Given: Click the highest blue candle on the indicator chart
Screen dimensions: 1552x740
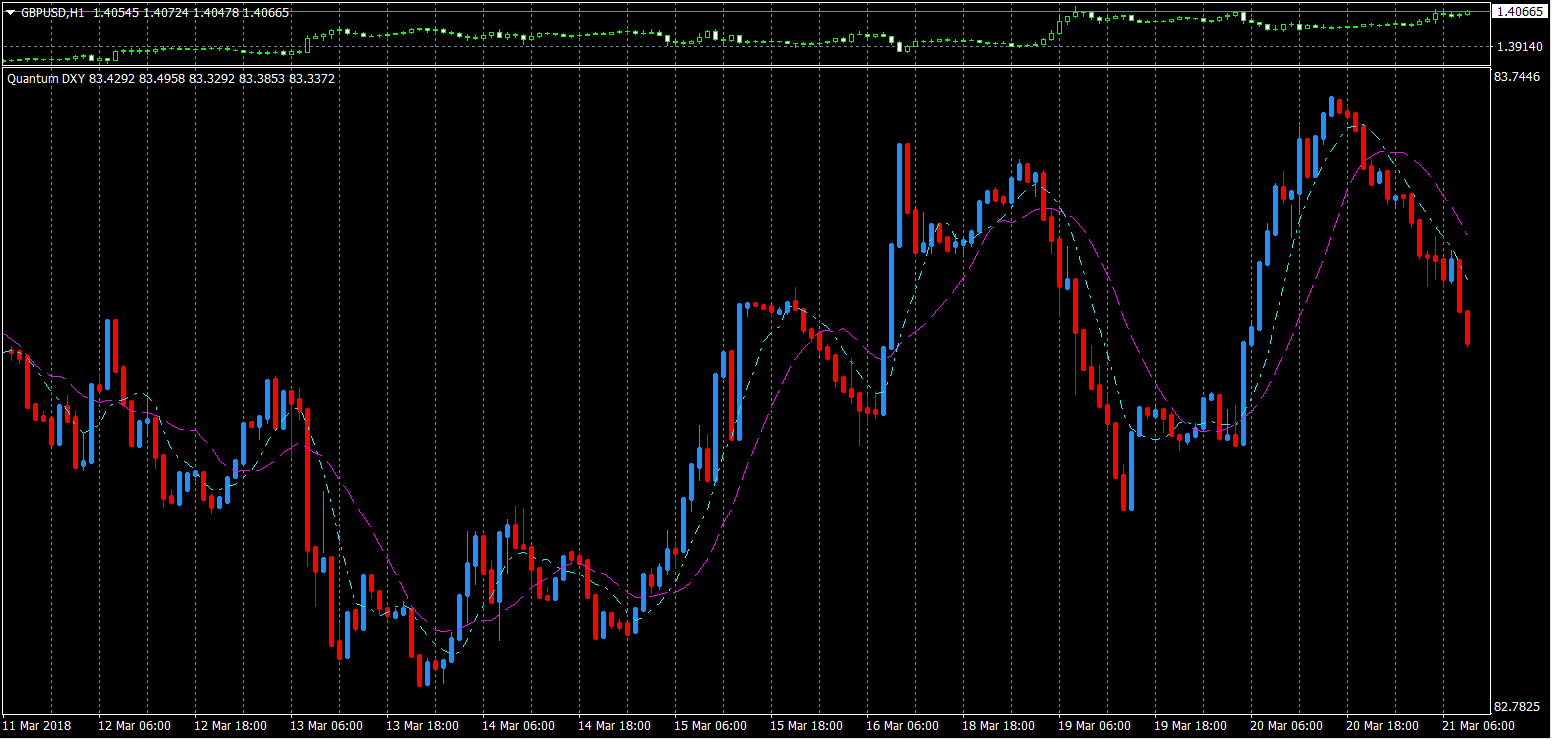Looking at the screenshot, I should pyautogui.click(x=1332, y=105).
